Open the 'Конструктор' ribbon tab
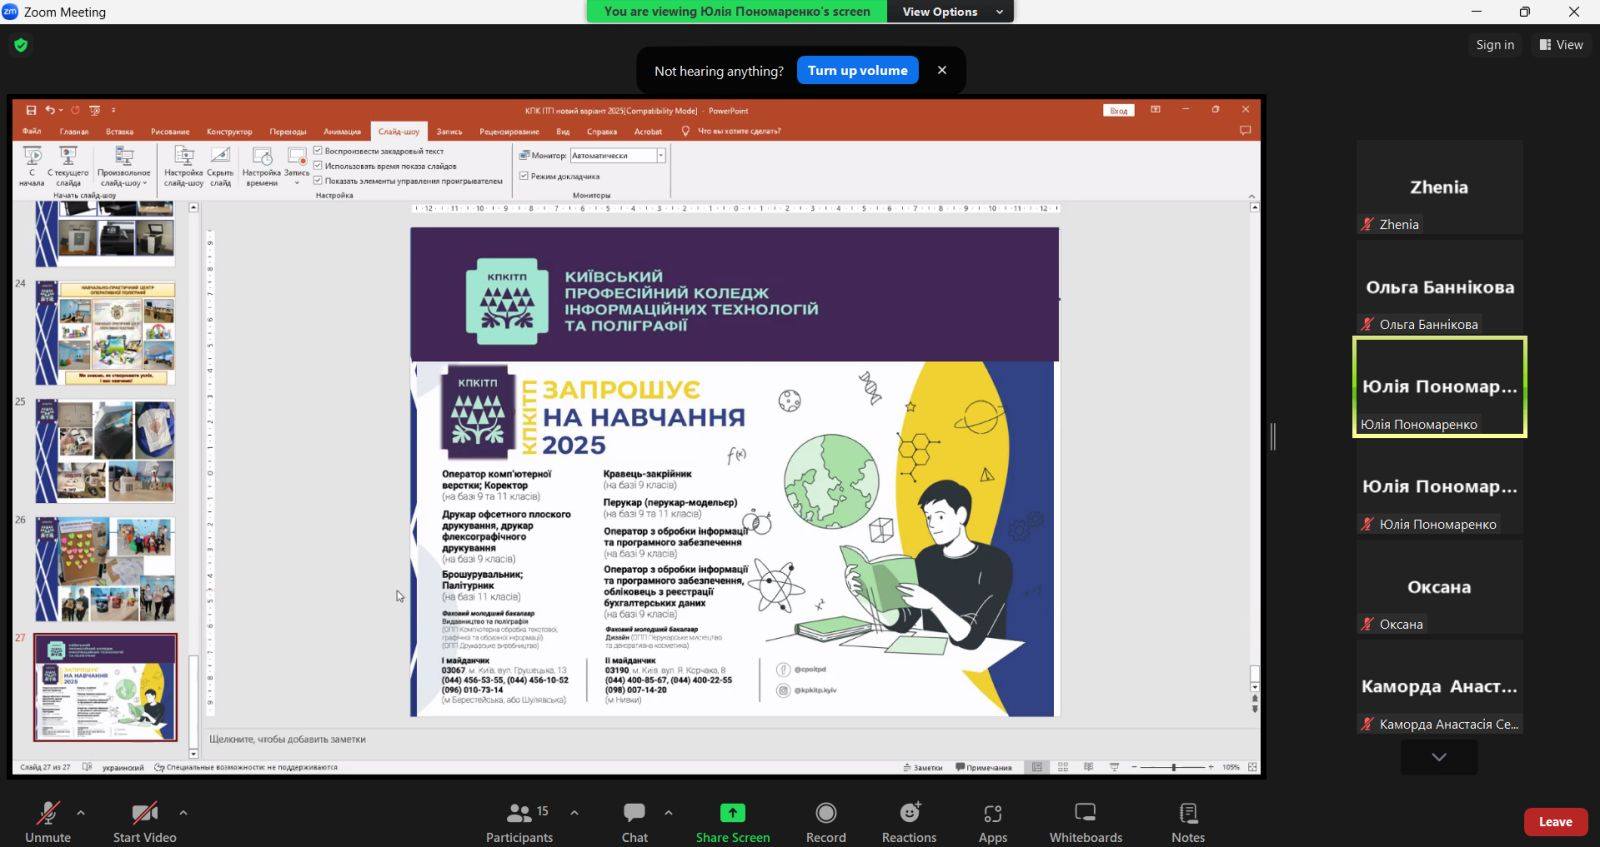This screenshot has width=1600, height=847. 229,131
